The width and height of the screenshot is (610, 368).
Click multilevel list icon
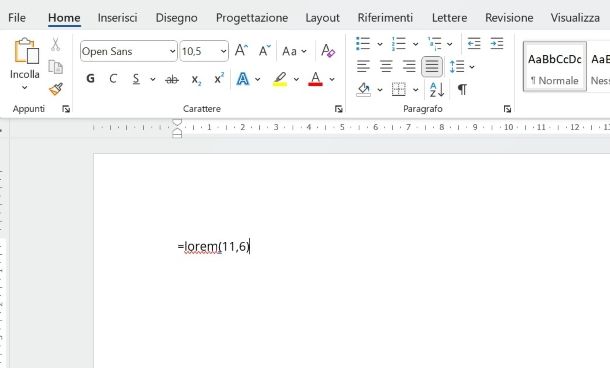point(434,44)
